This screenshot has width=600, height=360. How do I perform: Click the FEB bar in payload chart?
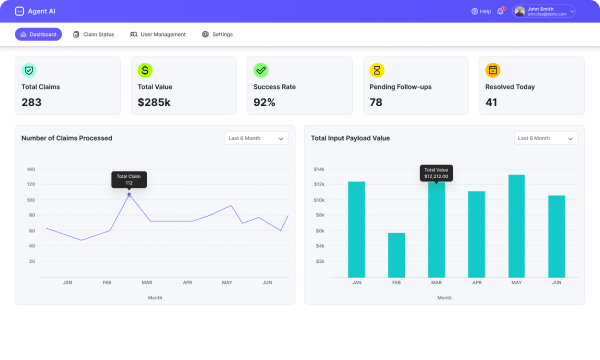(396, 255)
